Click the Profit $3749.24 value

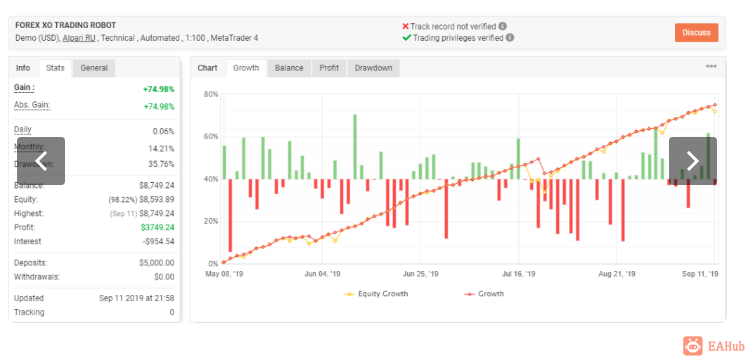pyautogui.click(x=158, y=227)
